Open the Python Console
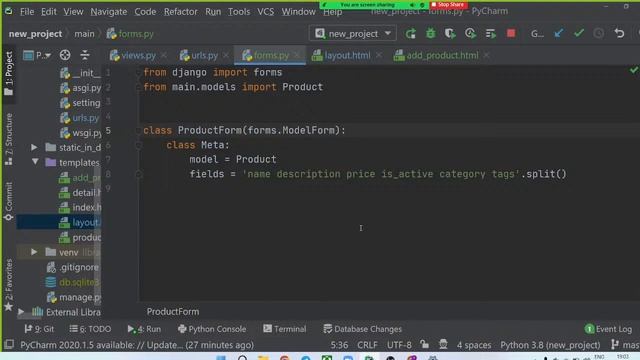Viewport: 640px width, 360px height. click(212, 329)
